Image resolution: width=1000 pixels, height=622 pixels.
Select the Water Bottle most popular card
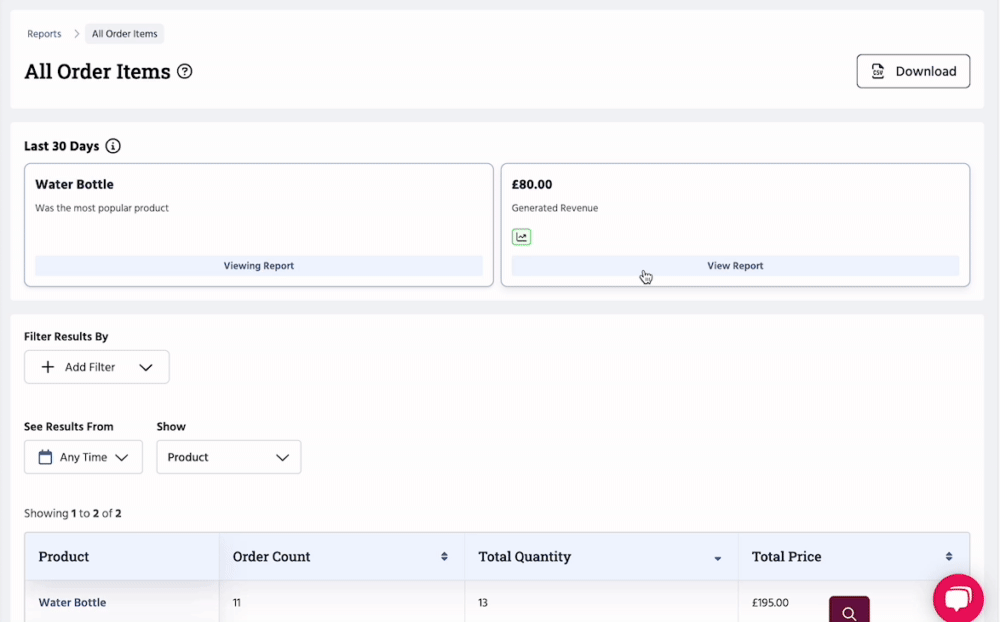tap(258, 200)
